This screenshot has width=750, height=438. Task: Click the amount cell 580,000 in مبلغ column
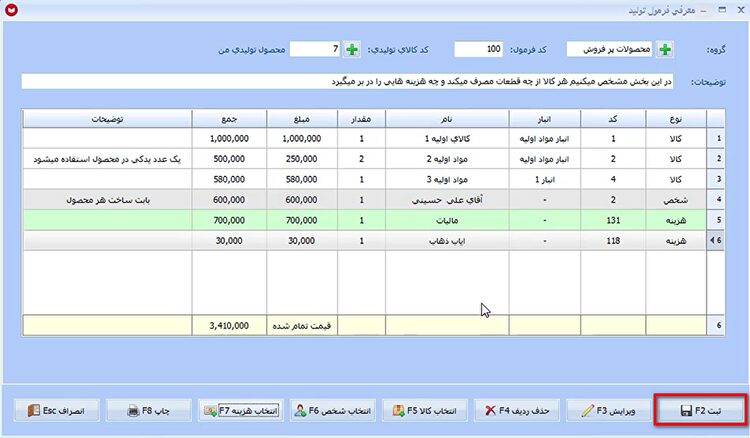point(302,179)
